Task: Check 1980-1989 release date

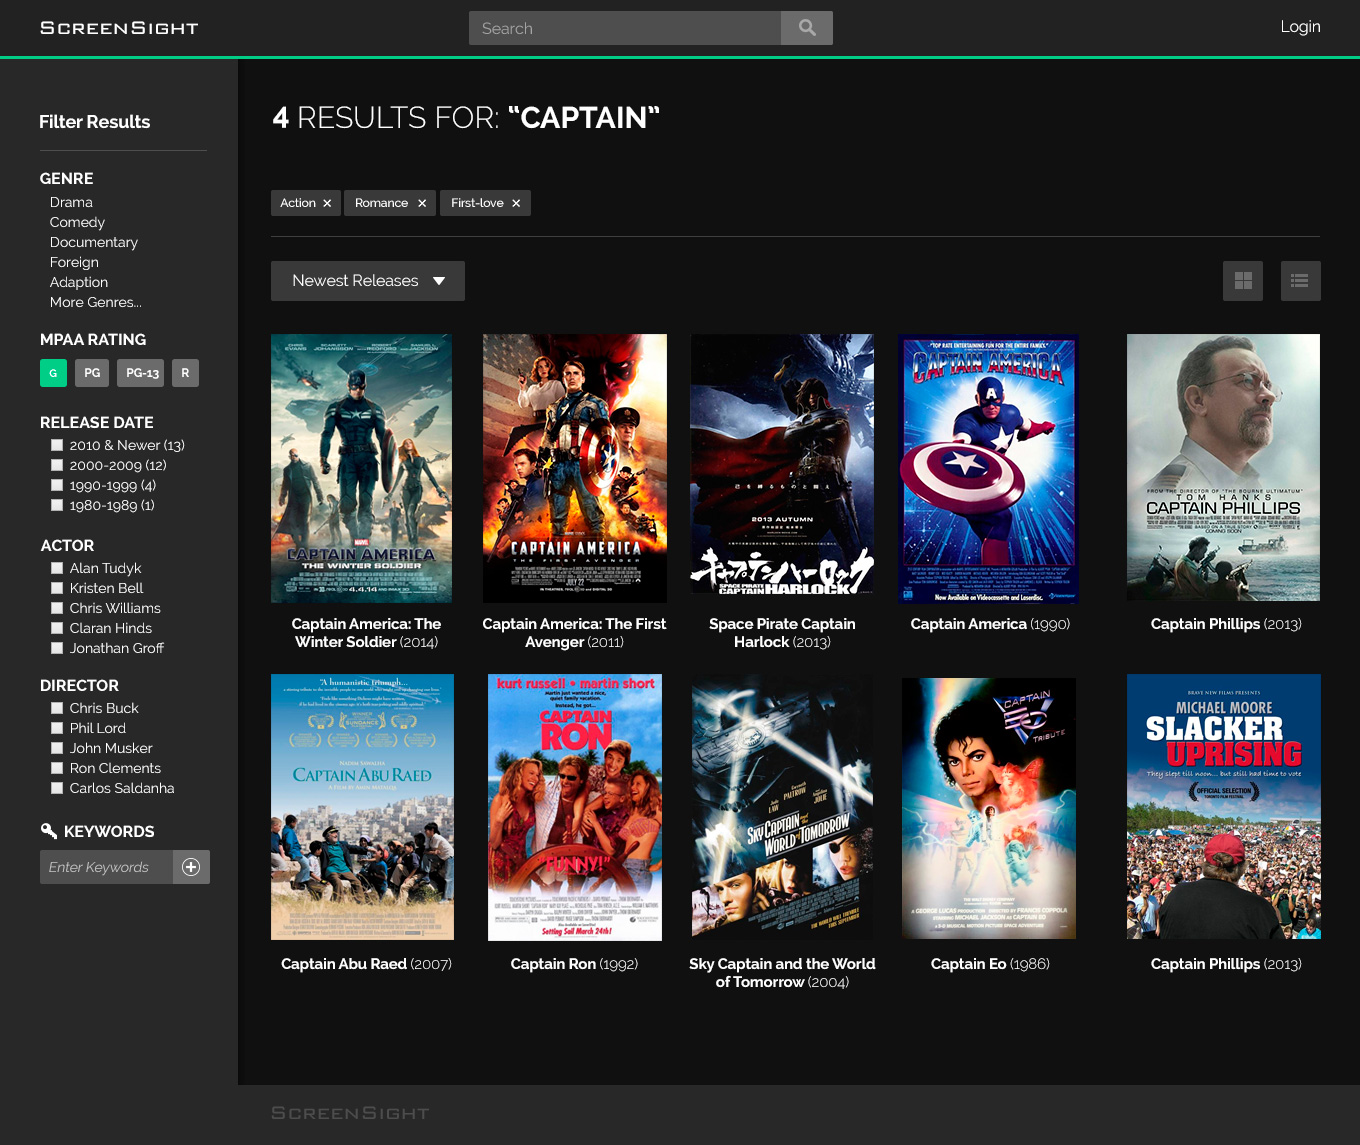Action: click(x=57, y=505)
